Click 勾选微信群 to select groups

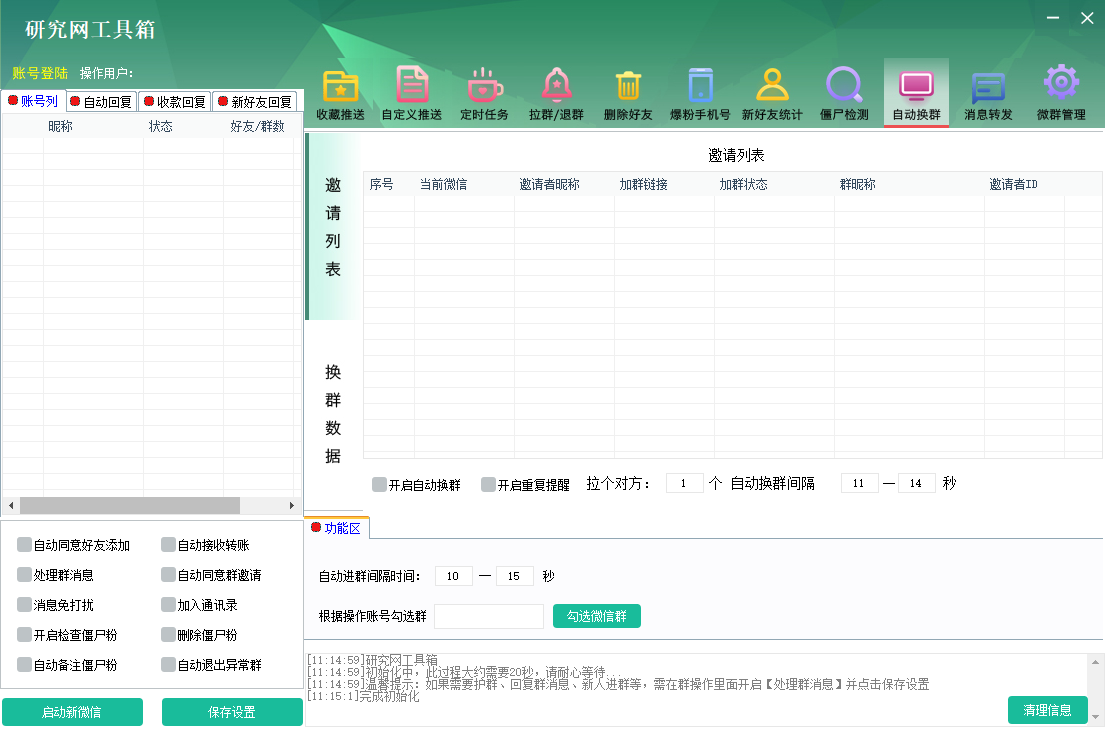tap(595, 616)
